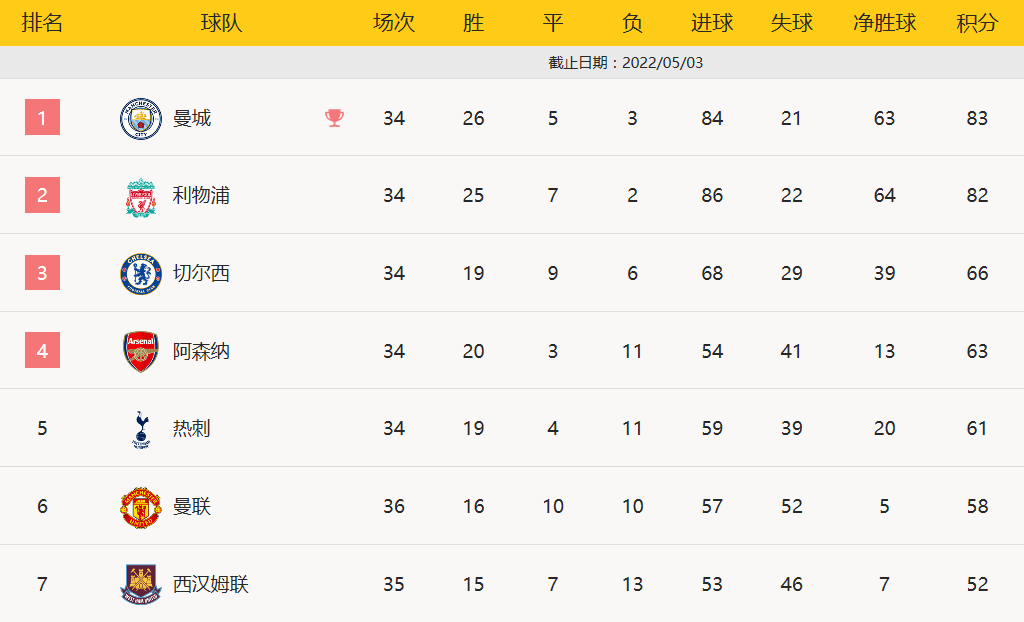This screenshot has width=1024, height=622.
Task: Open the 阿森纳 team link
Action: (201, 351)
